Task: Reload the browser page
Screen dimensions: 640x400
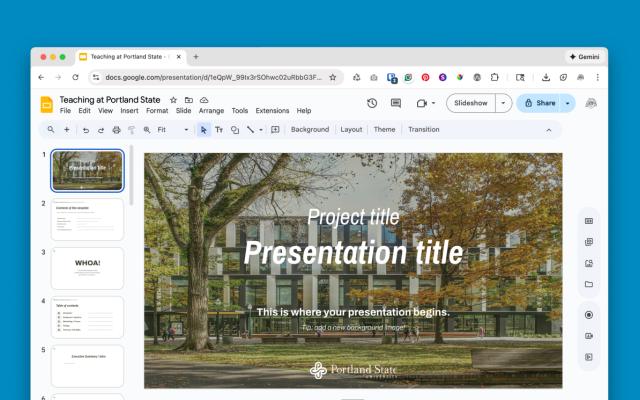Action: (x=75, y=77)
